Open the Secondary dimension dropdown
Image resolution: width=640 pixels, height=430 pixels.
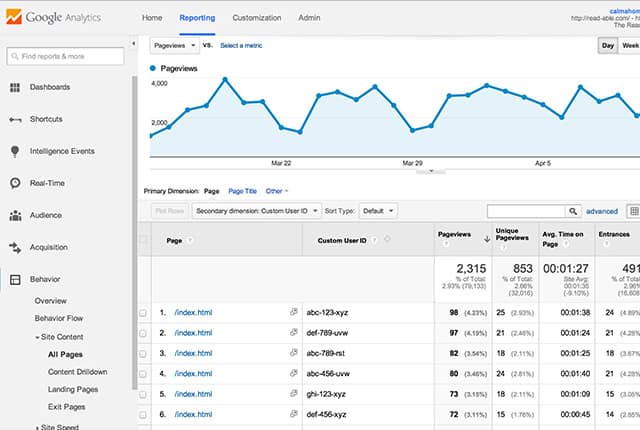click(257, 211)
